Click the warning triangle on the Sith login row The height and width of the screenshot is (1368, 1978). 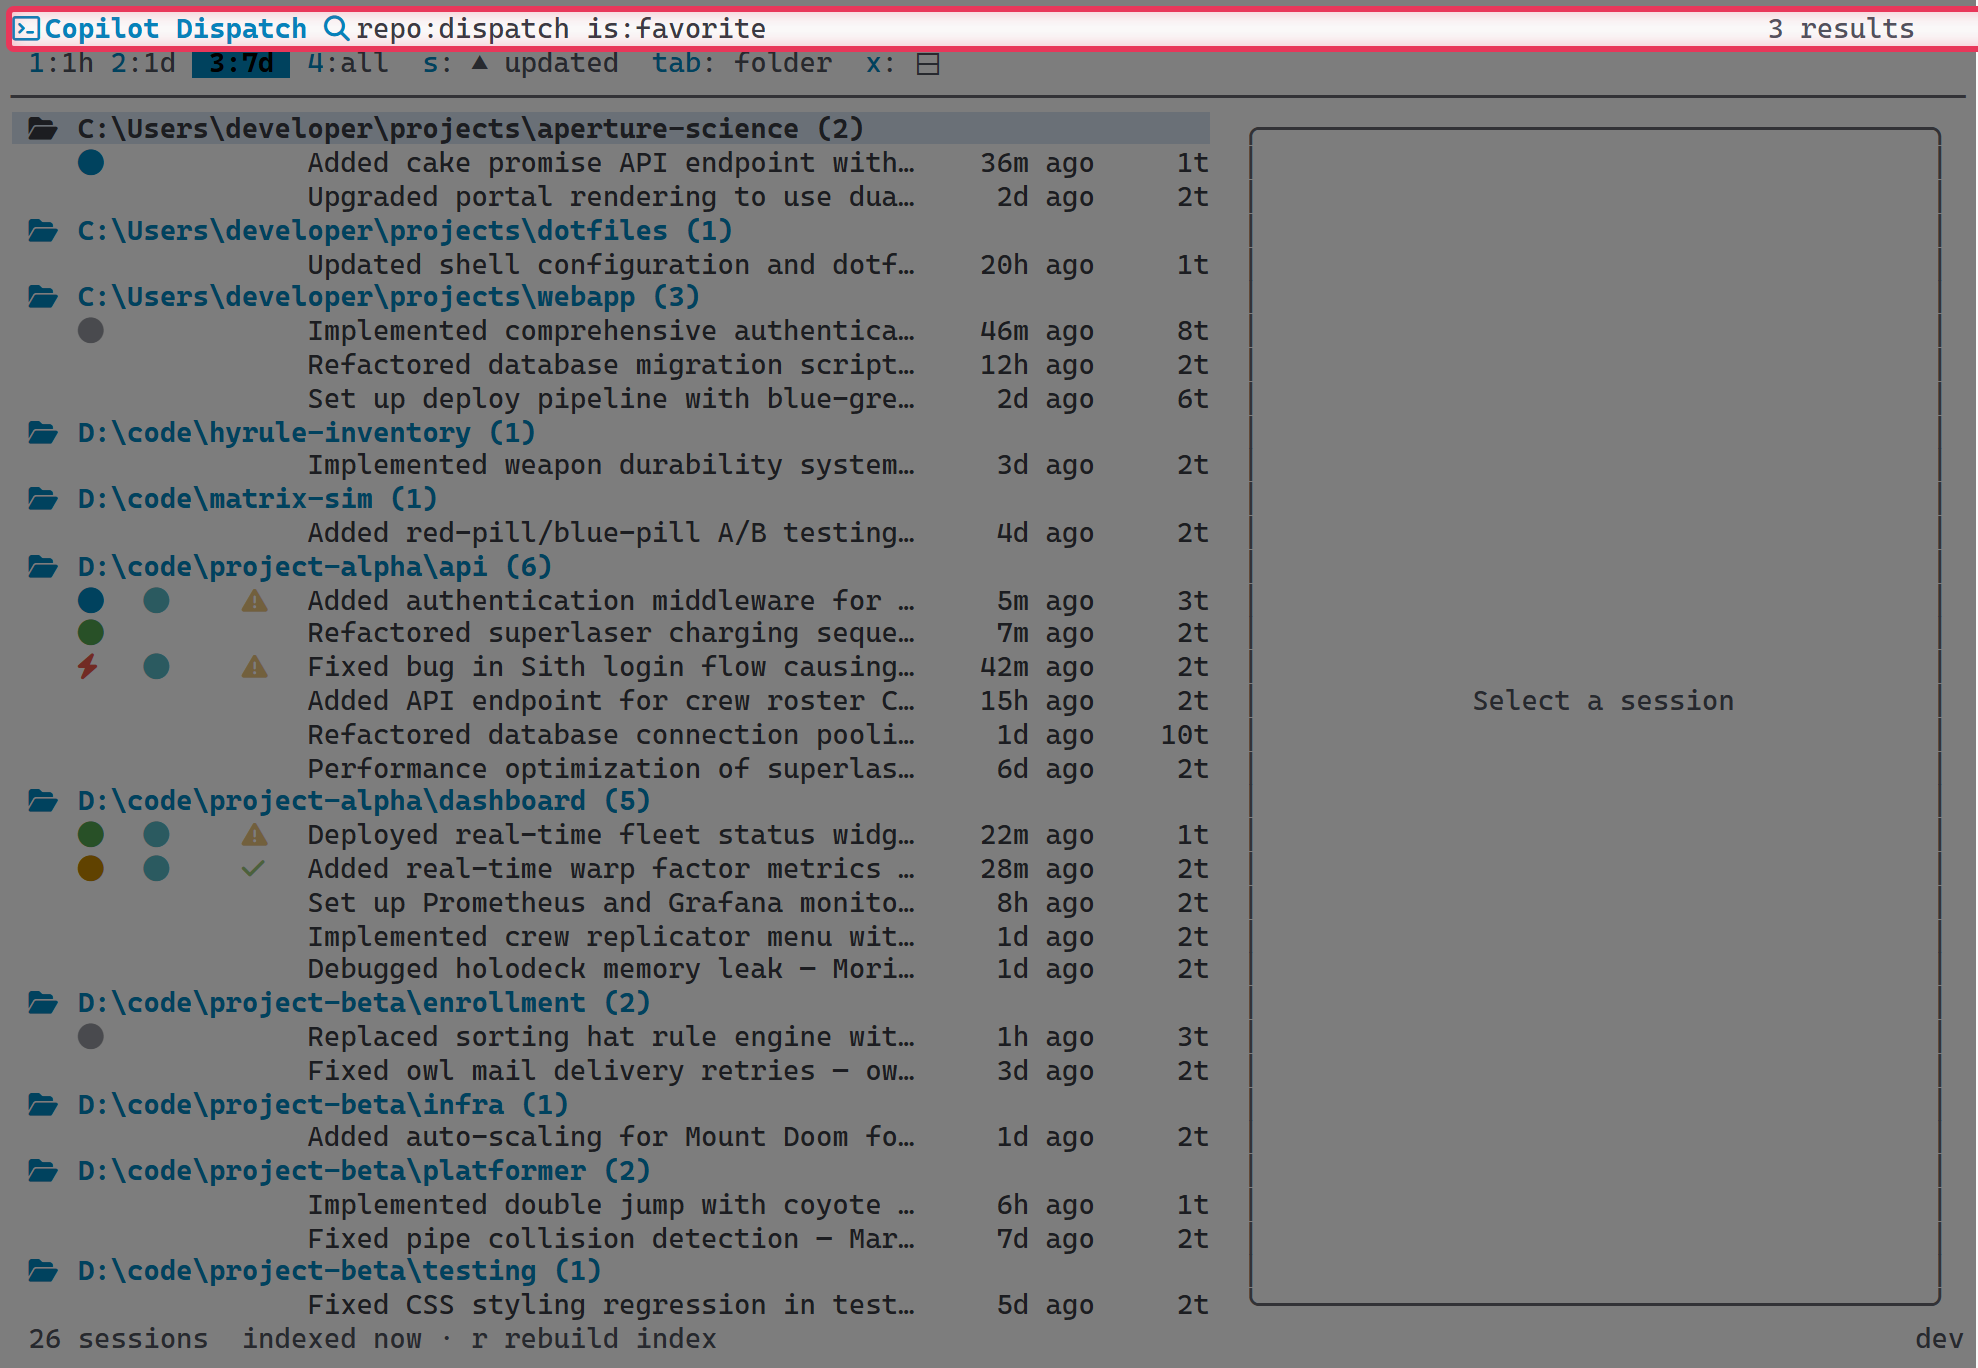(x=255, y=666)
